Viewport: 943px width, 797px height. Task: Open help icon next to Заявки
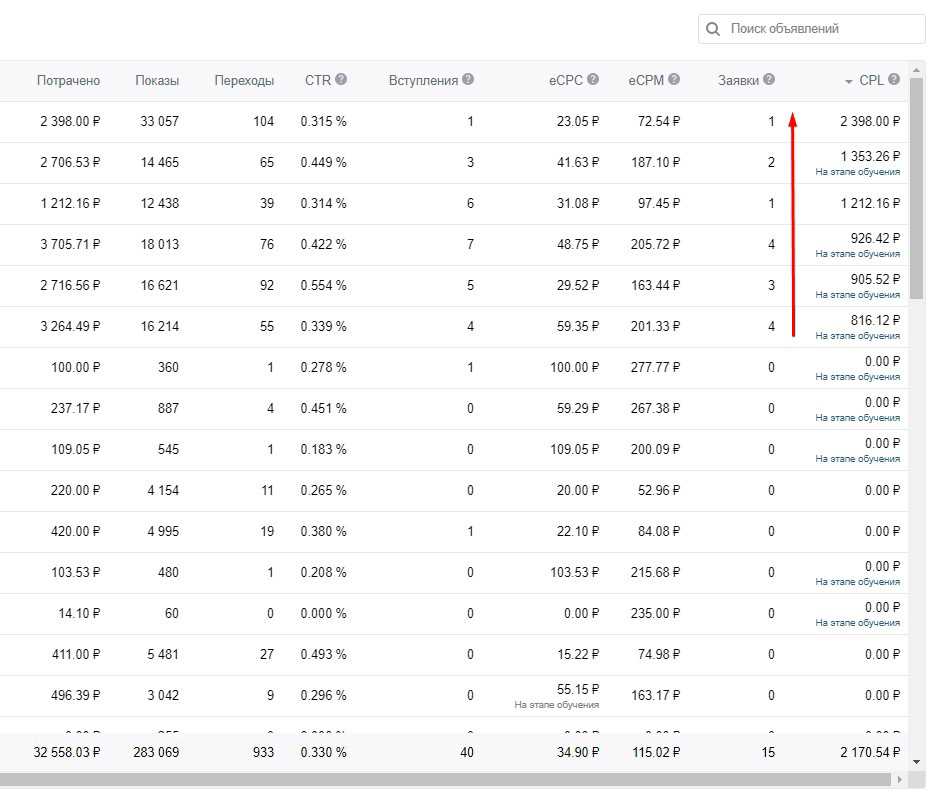point(769,79)
